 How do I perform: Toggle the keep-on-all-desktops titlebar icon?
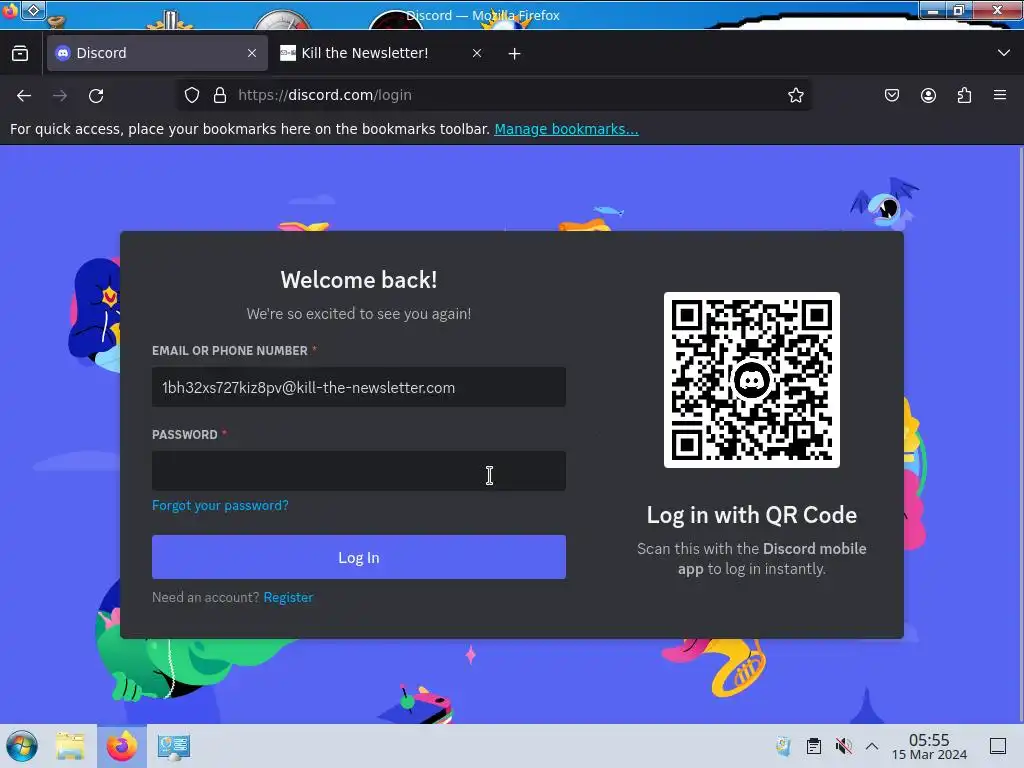coord(33,10)
